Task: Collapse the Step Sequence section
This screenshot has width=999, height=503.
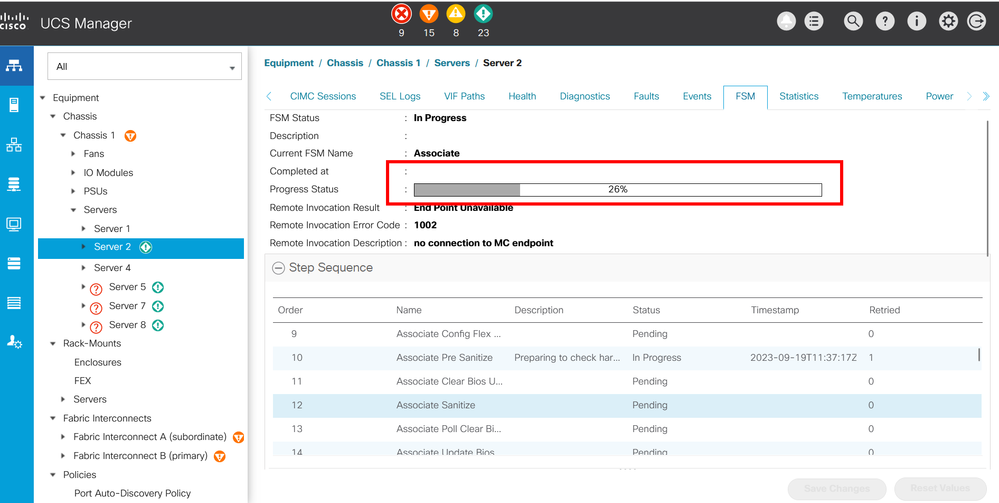Action: coord(278,268)
